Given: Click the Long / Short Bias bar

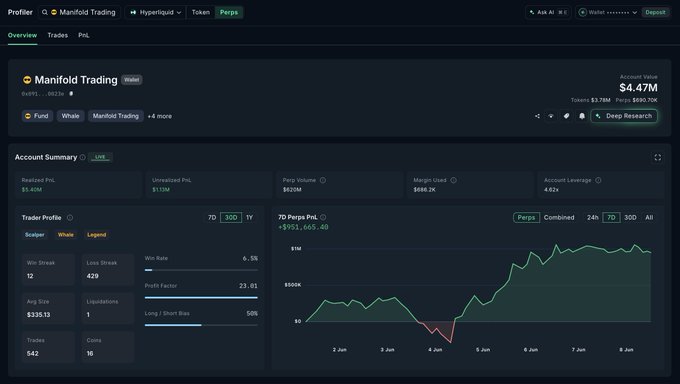Looking at the screenshot, I should [x=201, y=325].
